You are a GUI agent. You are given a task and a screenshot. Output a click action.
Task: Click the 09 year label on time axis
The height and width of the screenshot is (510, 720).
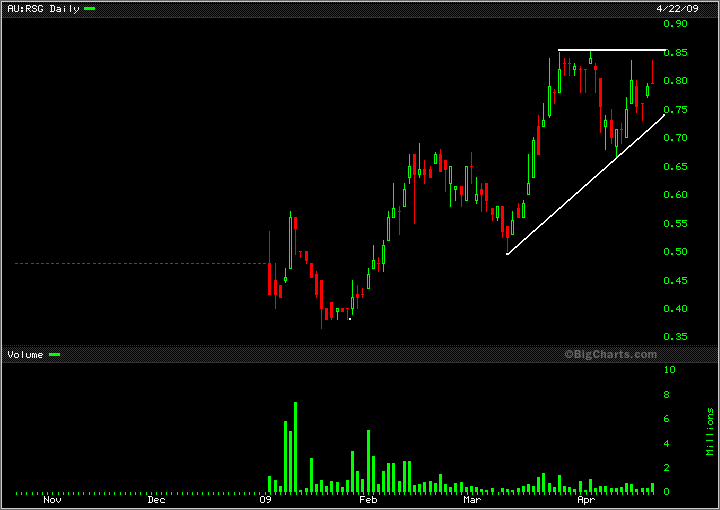click(x=266, y=500)
